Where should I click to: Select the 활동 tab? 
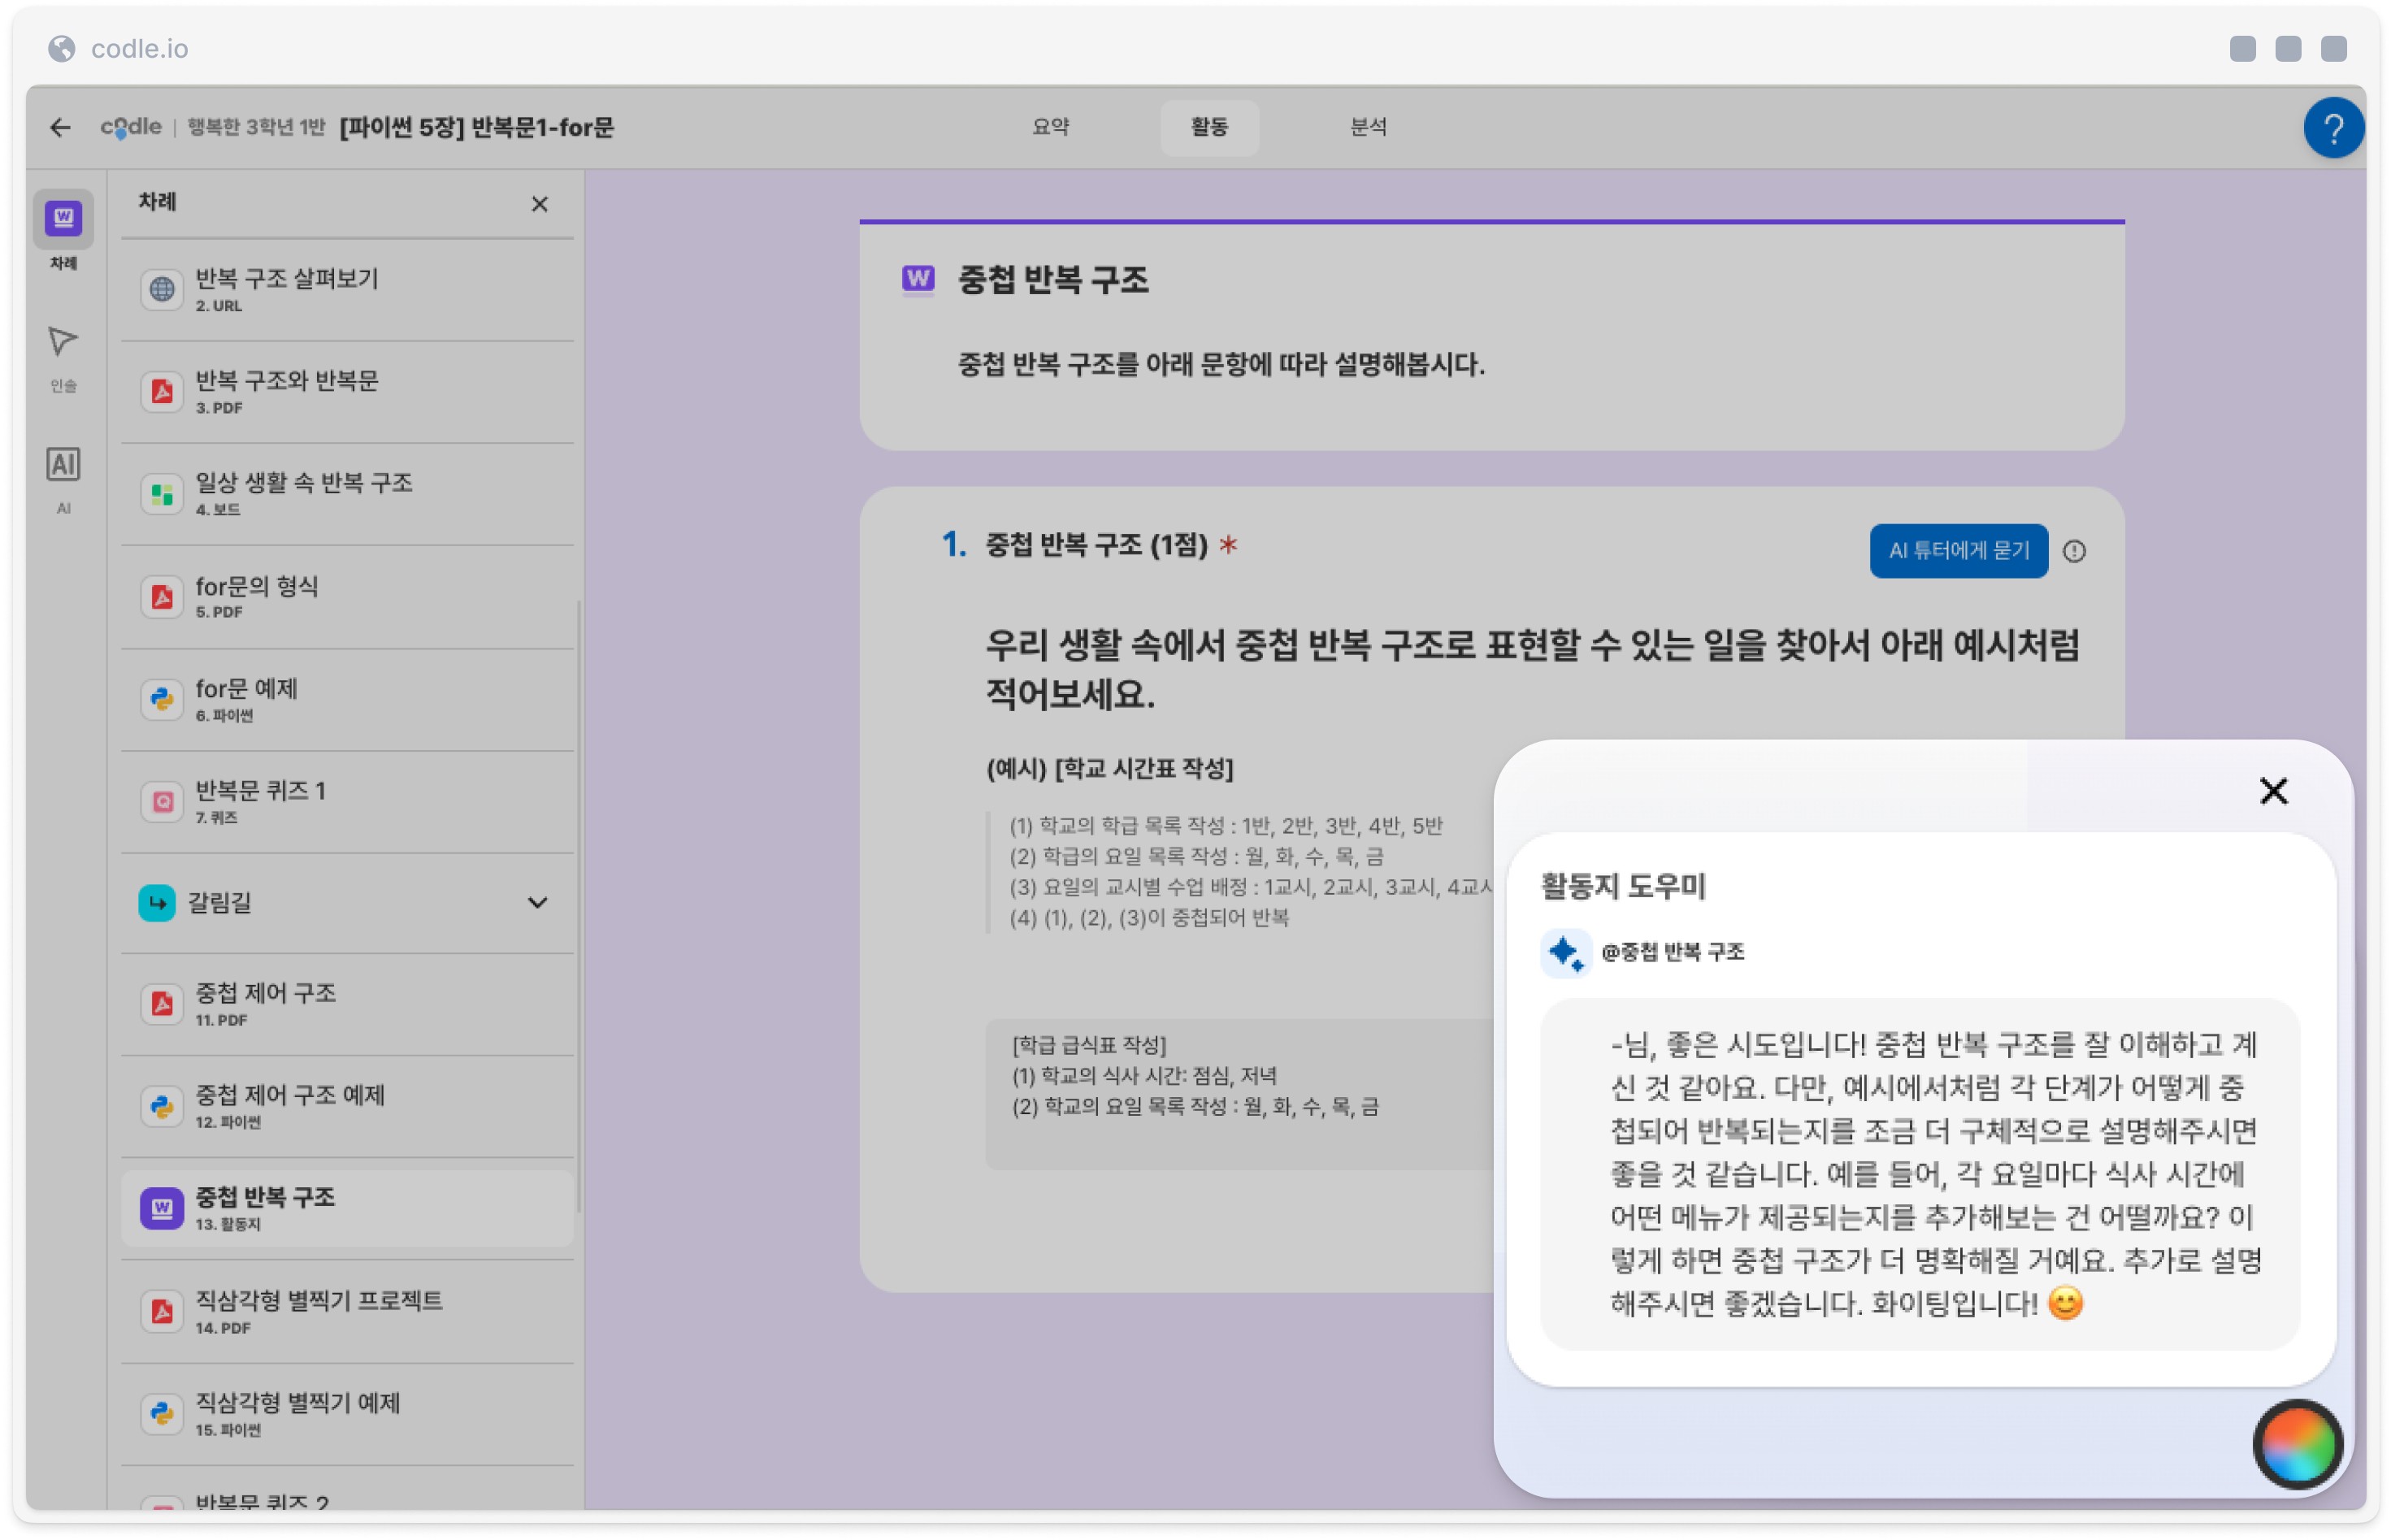(x=1208, y=127)
